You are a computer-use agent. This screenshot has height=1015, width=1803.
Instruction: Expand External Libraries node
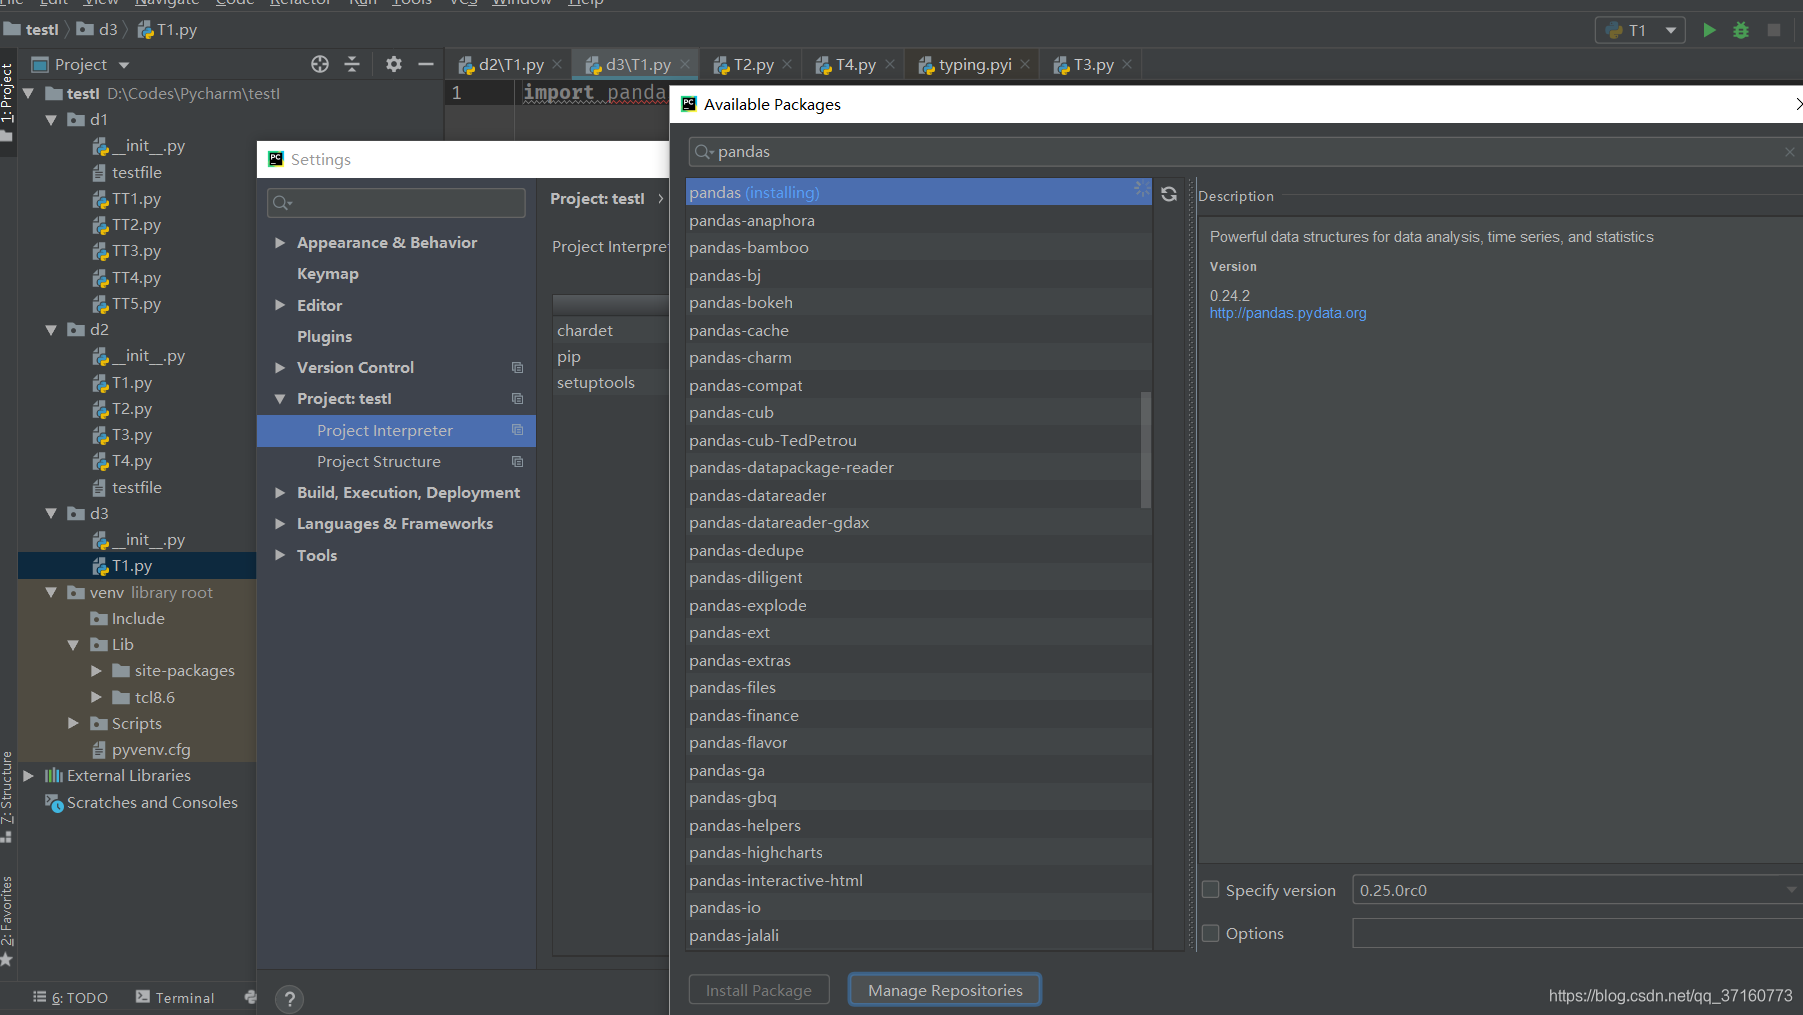pyautogui.click(x=28, y=776)
